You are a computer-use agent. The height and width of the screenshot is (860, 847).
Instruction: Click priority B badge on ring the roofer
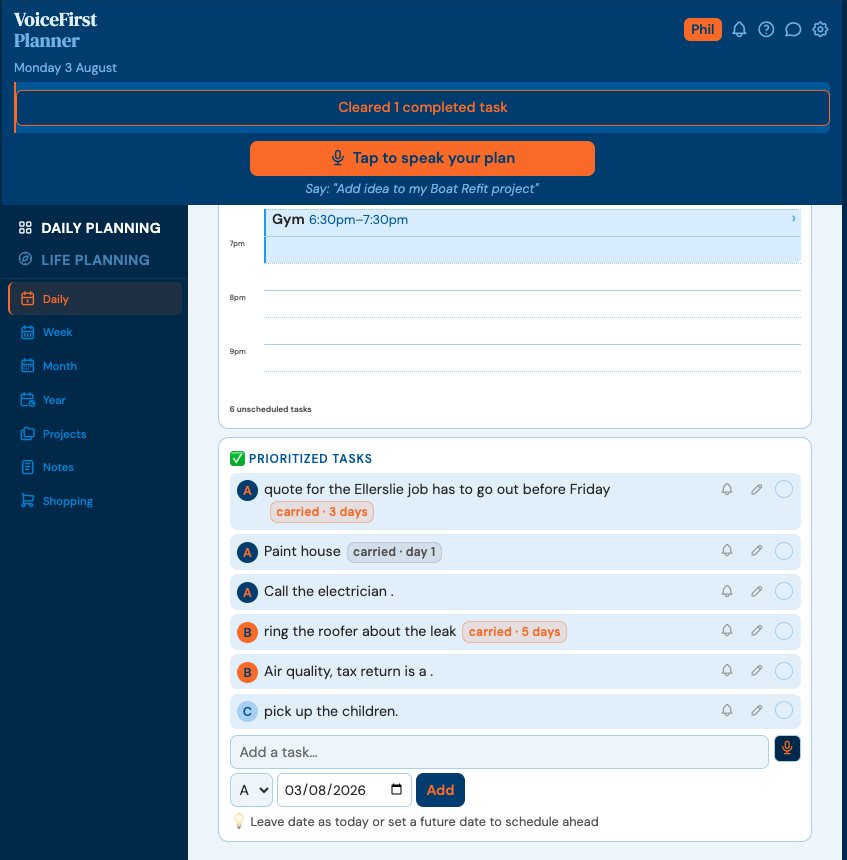click(247, 632)
